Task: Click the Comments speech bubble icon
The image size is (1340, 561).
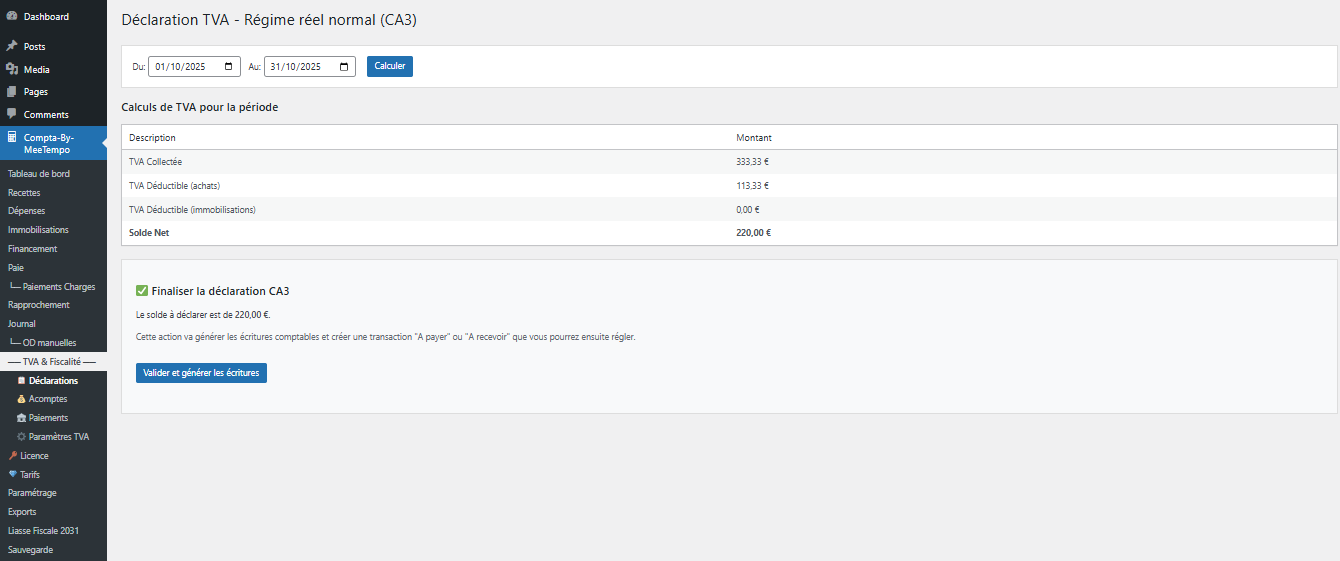Action: coord(12,114)
